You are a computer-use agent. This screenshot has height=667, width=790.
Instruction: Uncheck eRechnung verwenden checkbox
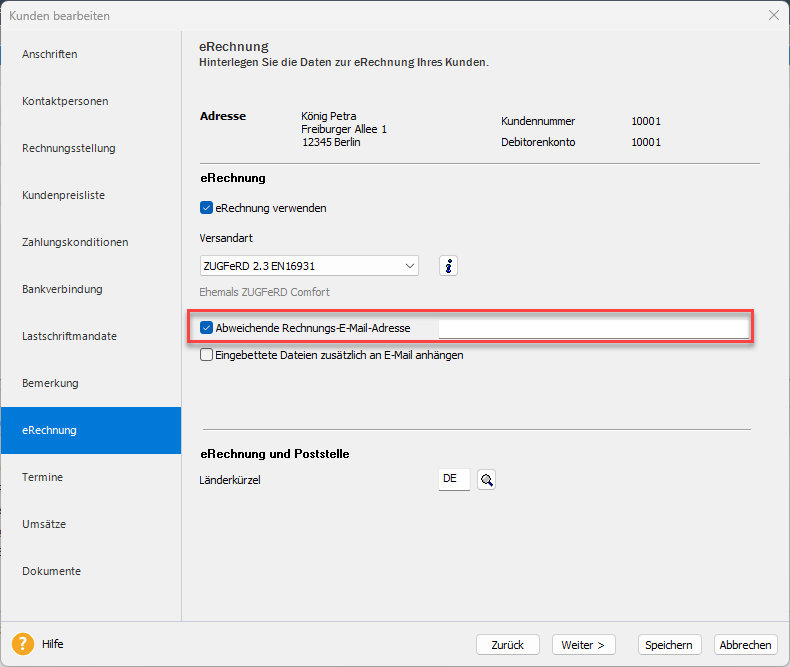coord(207,208)
